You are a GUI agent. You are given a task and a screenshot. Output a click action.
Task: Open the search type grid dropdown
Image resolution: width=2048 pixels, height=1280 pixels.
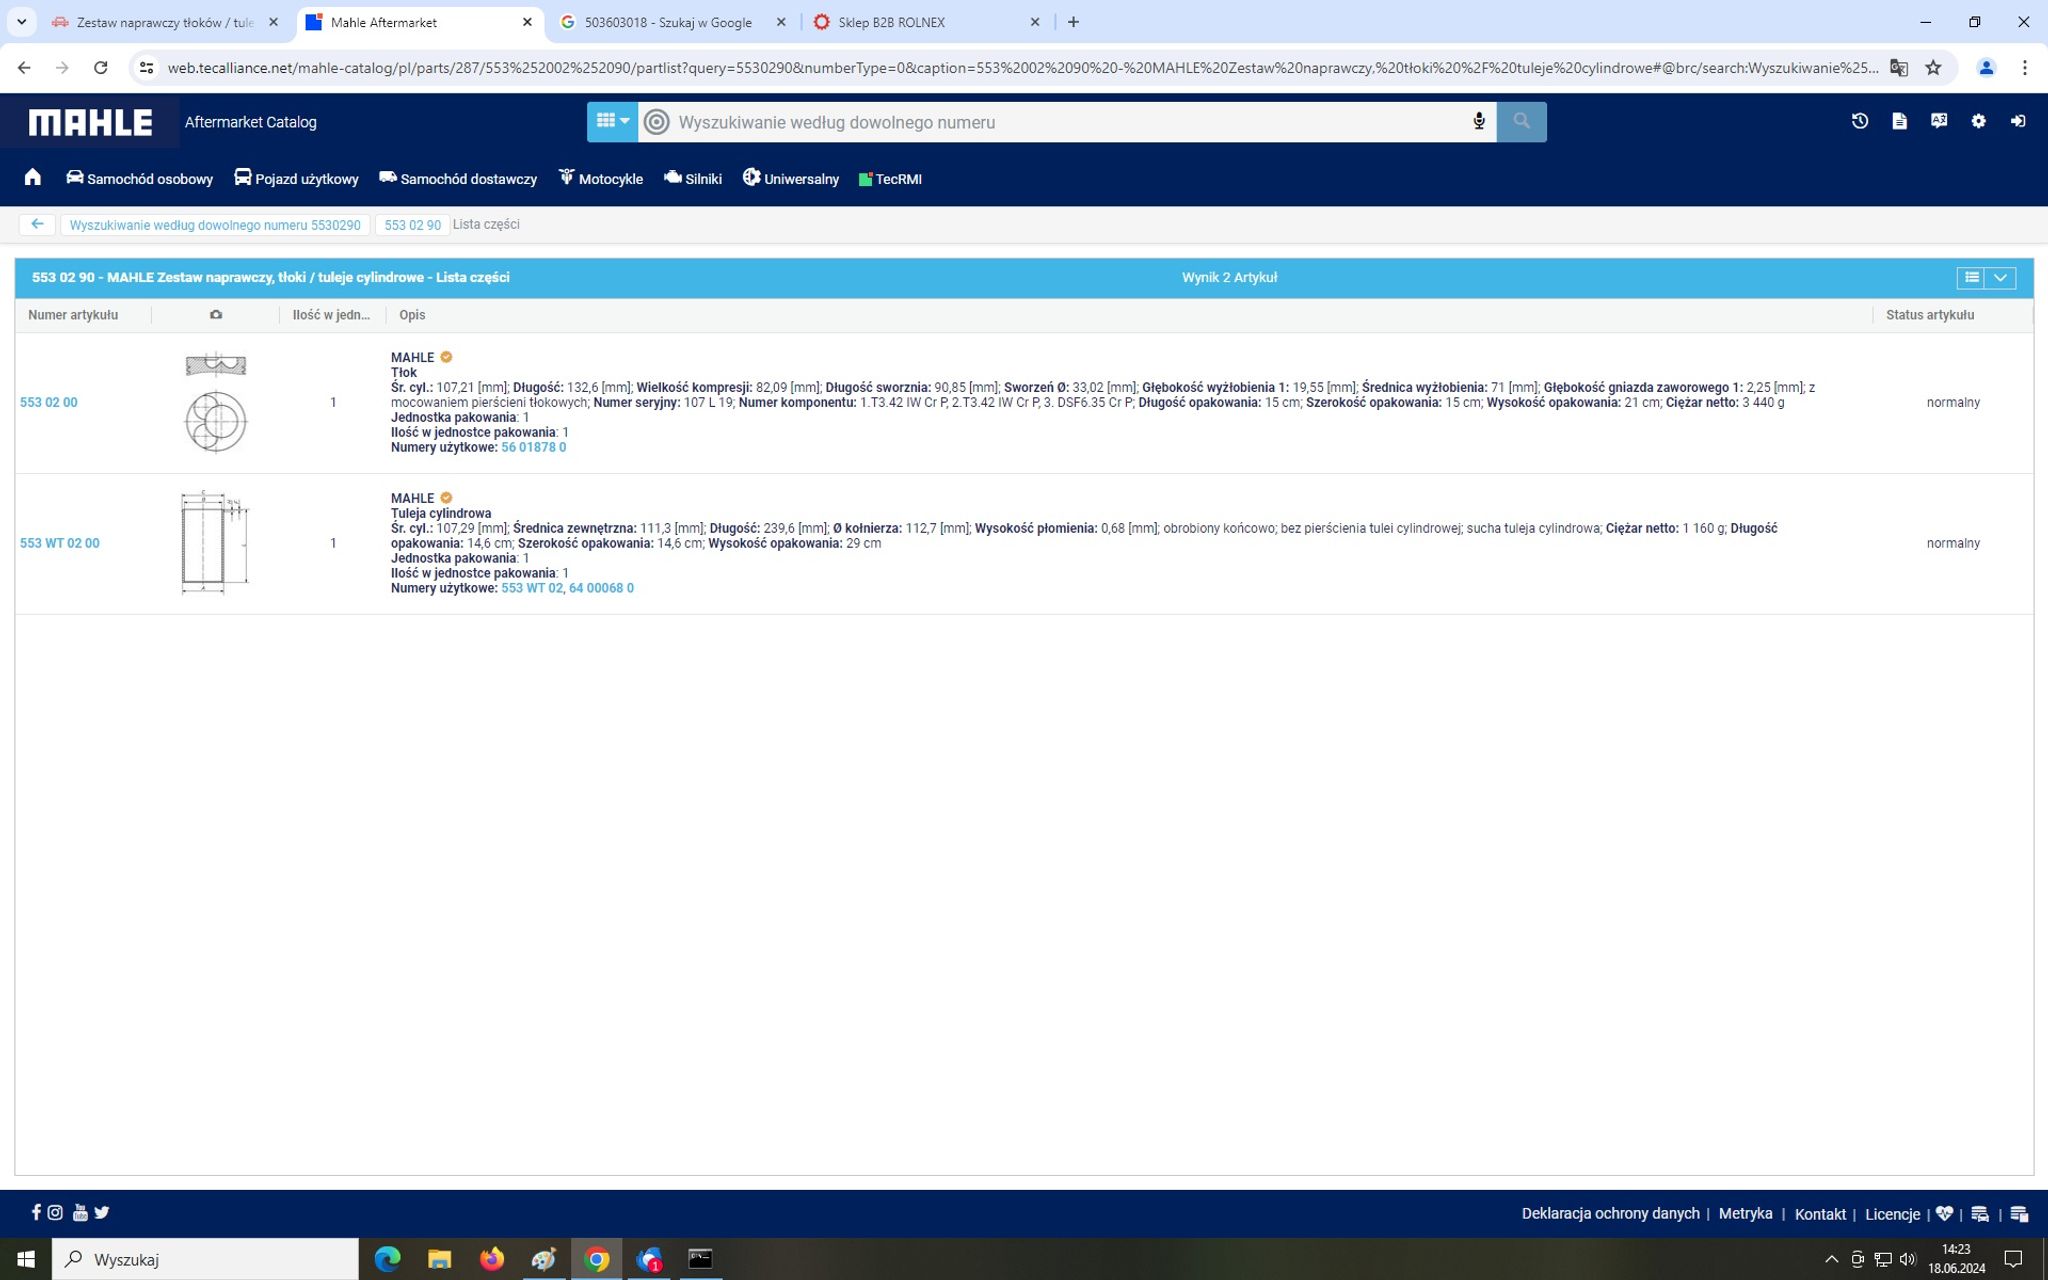click(x=612, y=121)
